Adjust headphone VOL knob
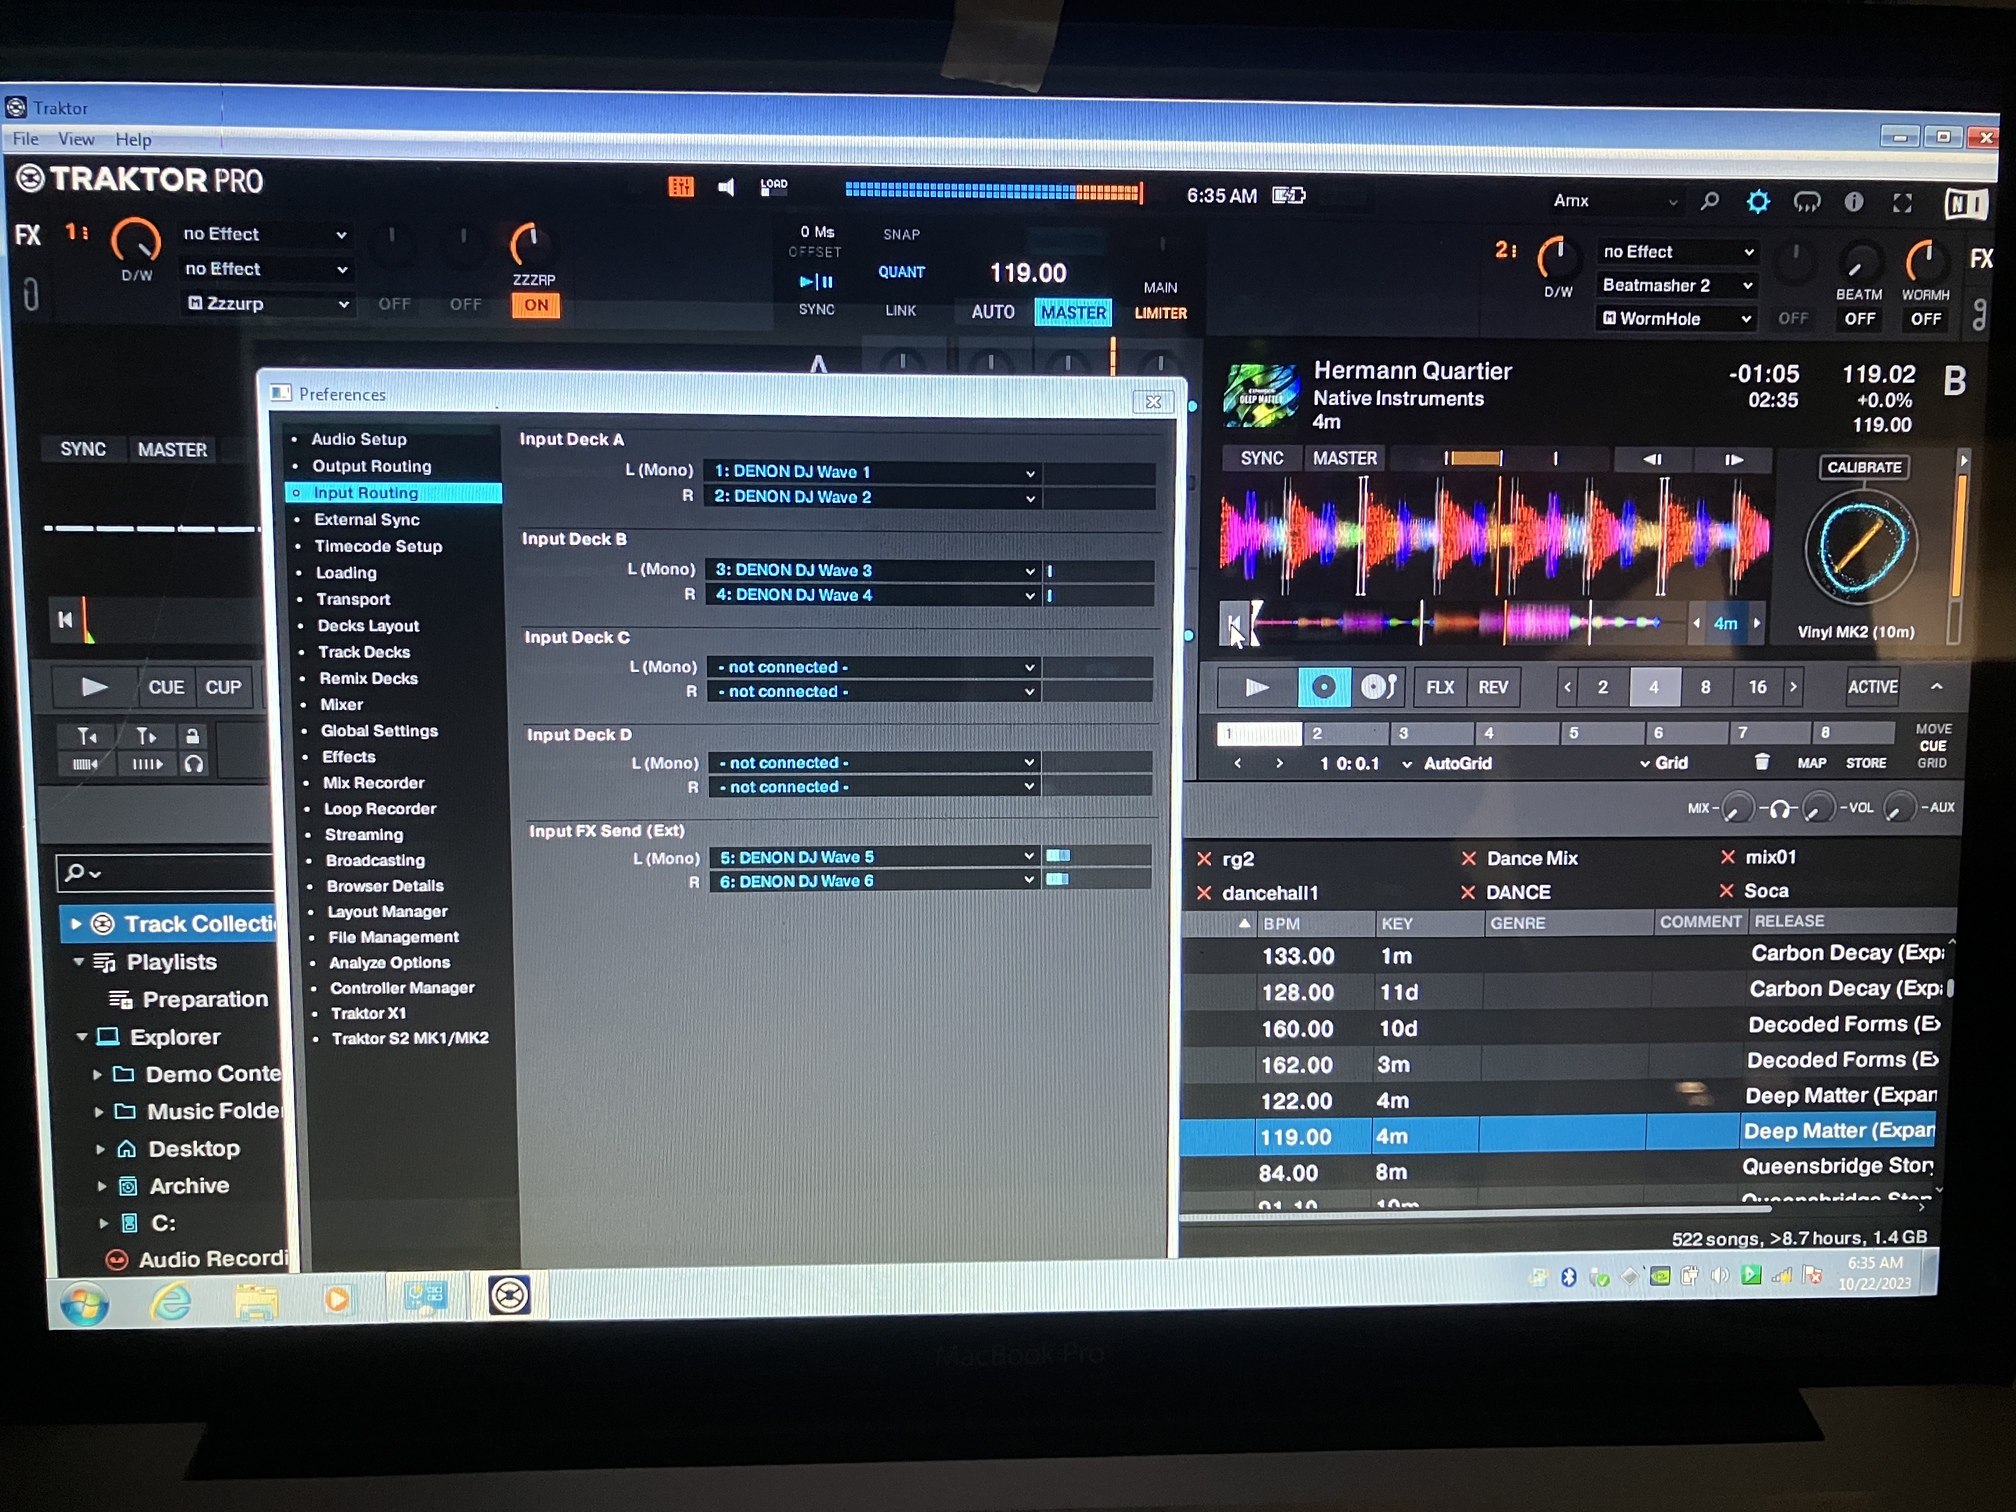The height and width of the screenshot is (1512, 2016). [1819, 808]
